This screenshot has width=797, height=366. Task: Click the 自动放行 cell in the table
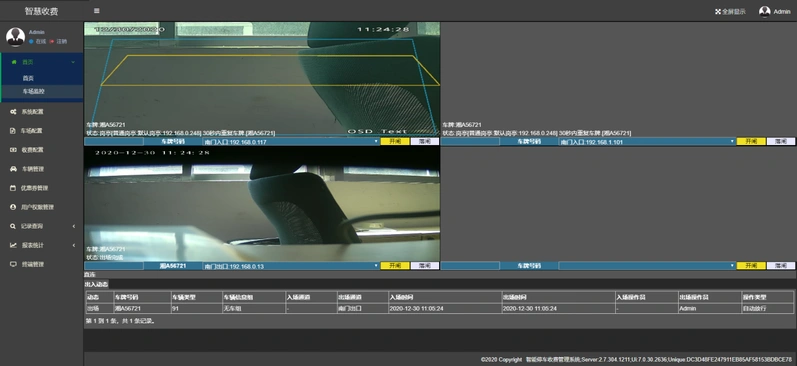(767, 309)
